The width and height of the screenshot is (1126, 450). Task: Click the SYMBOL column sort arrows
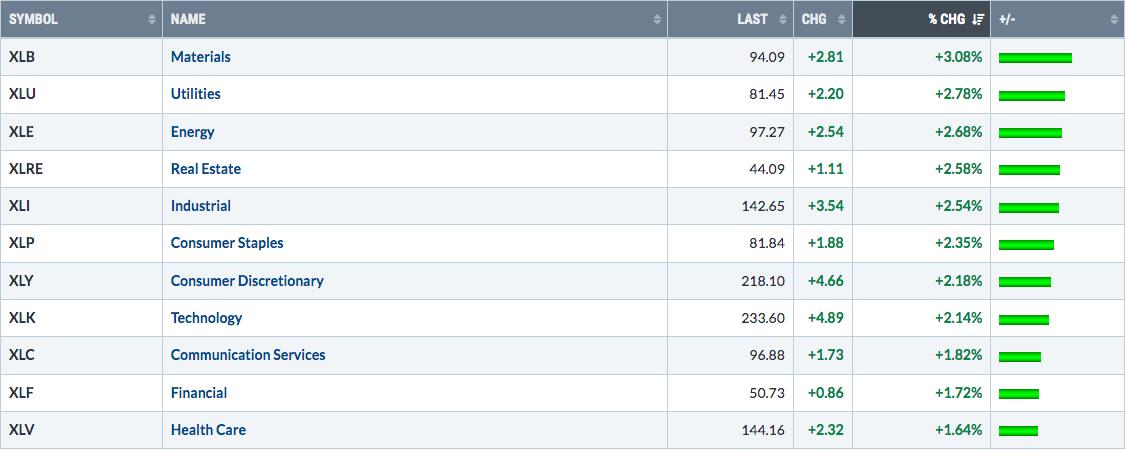pyautogui.click(x=152, y=19)
